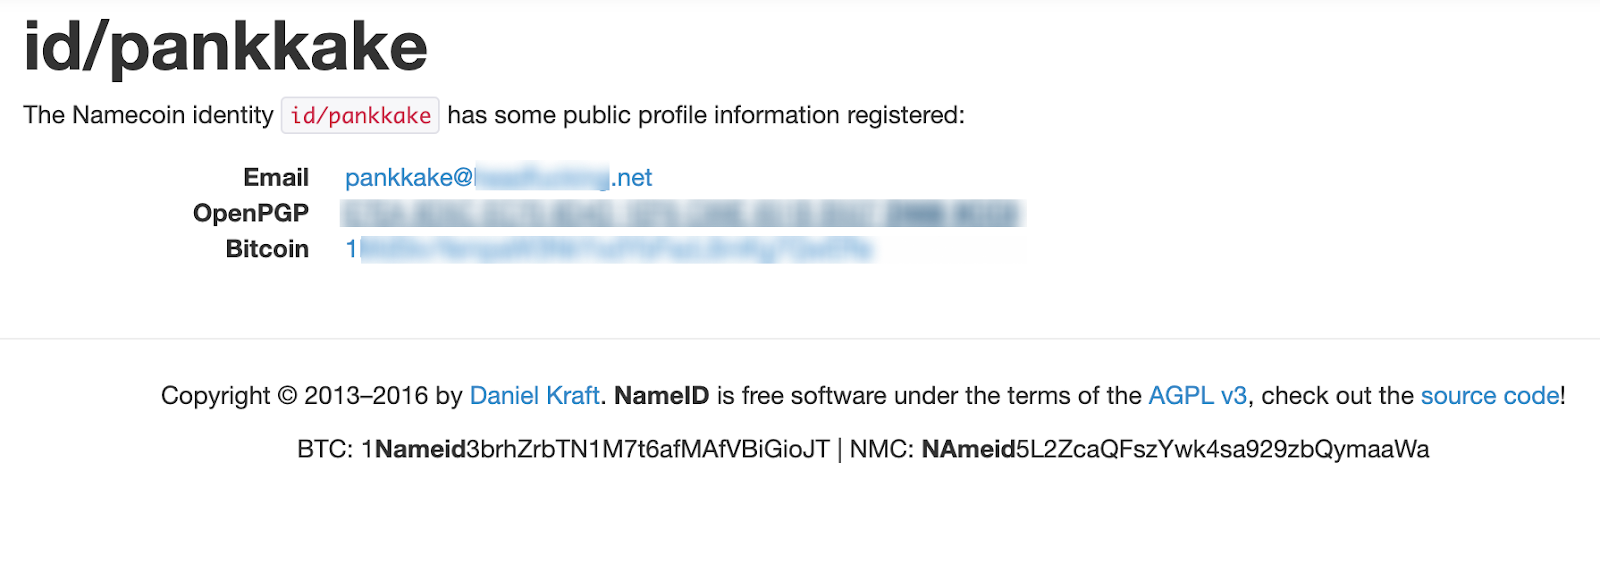Click the bold OpenPGP field label
This screenshot has height=572, width=1600.
[251, 213]
